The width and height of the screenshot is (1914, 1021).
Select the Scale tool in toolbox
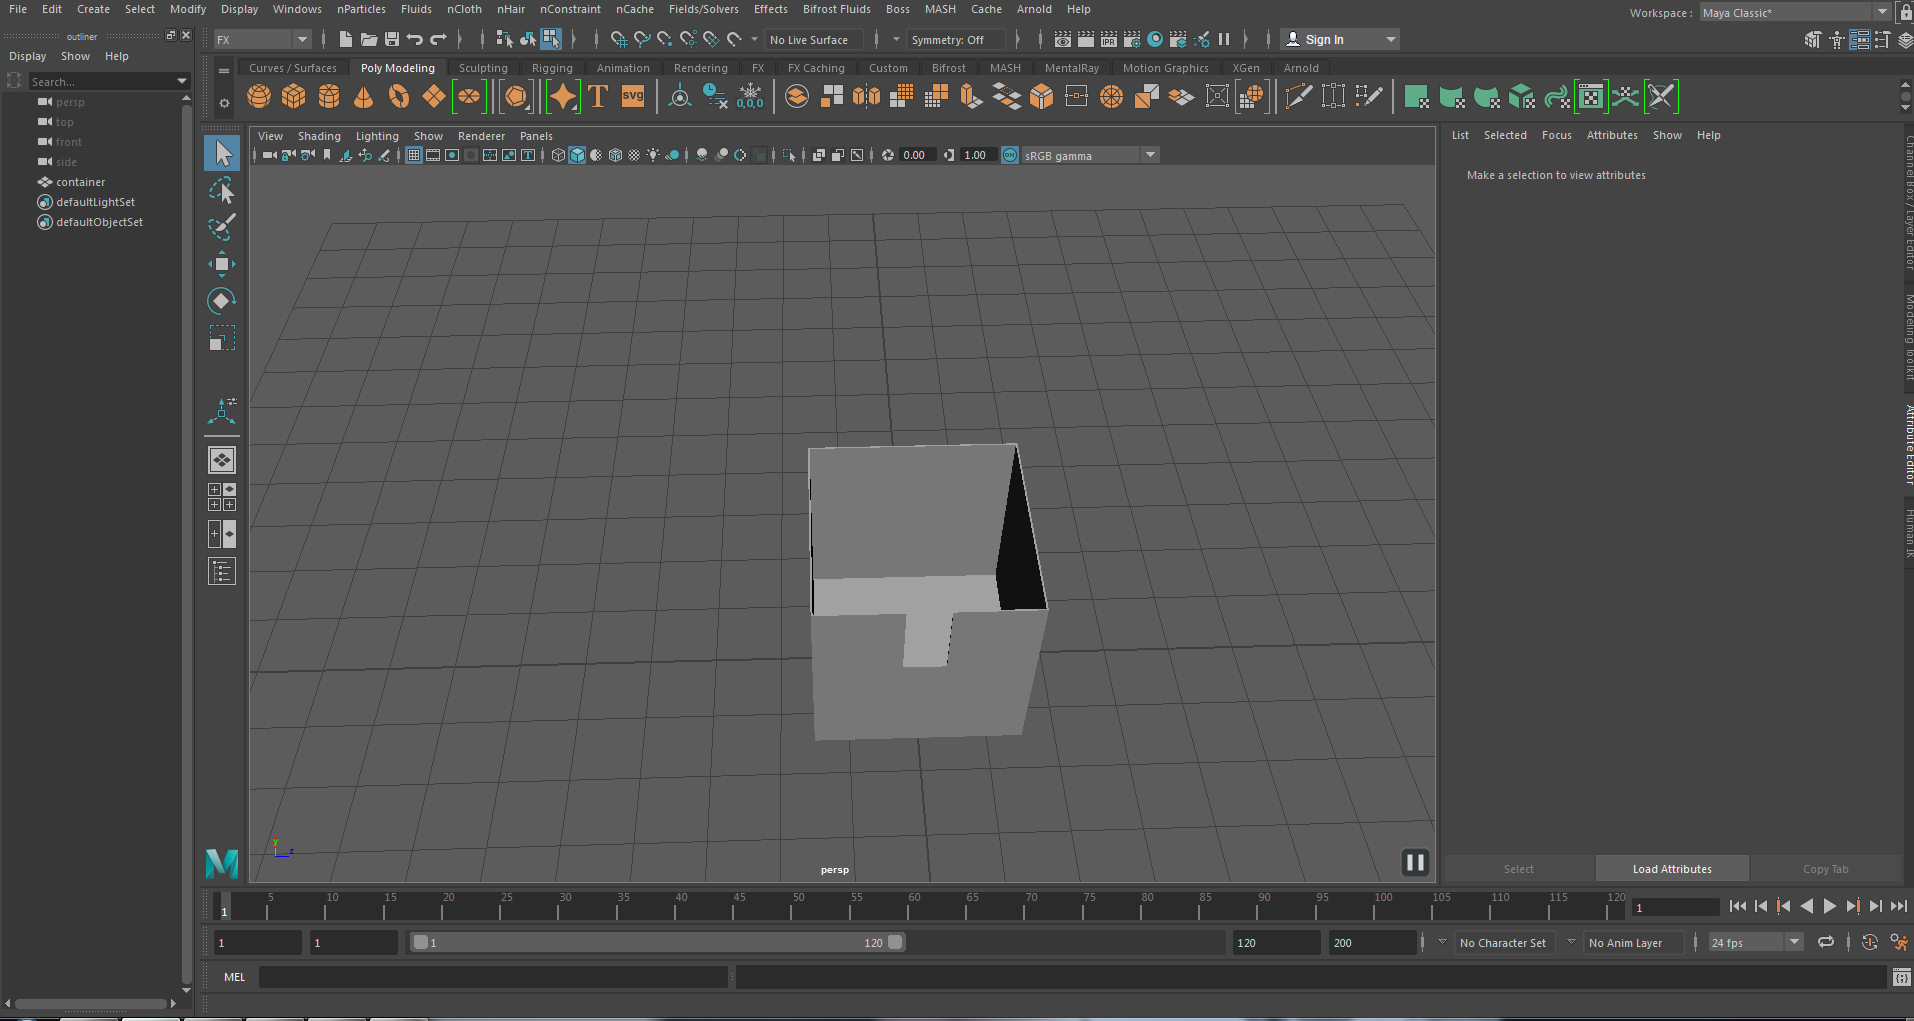tap(221, 338)
